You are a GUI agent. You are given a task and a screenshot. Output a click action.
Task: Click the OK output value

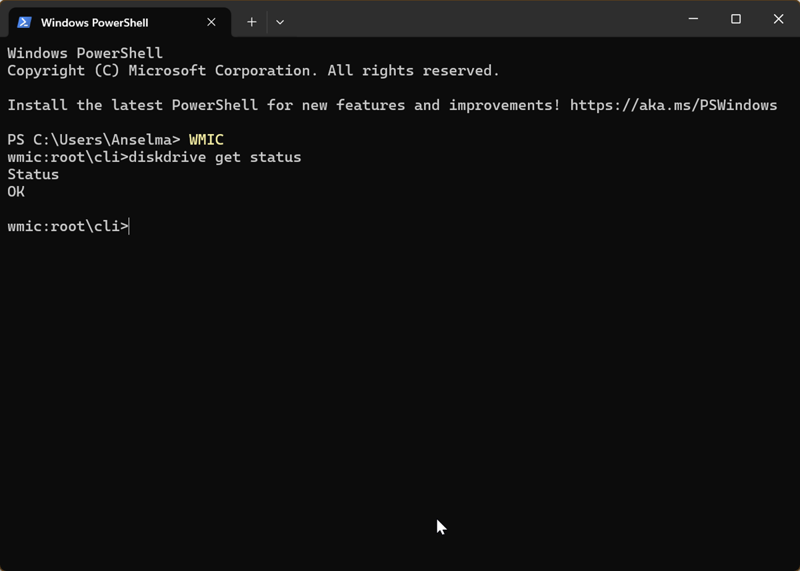pos(16,191)
